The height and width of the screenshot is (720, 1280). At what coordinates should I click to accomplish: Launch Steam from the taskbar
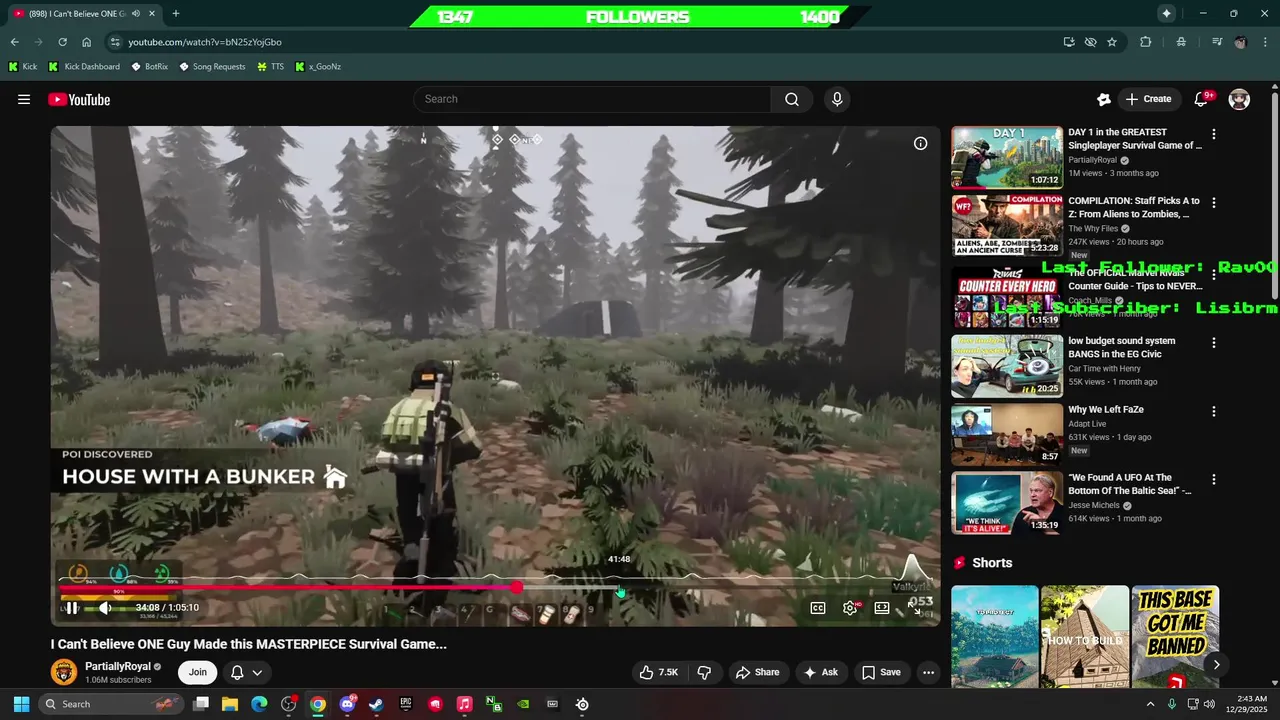click(376, 704)
